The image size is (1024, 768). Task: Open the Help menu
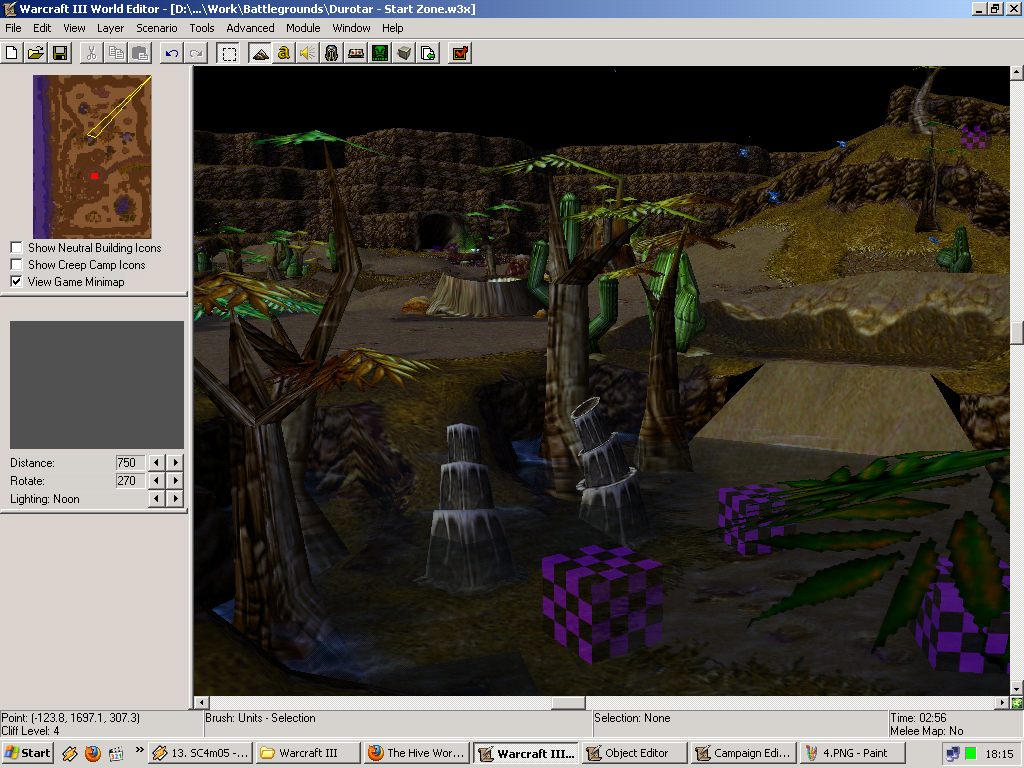click(x=392, y=28)
